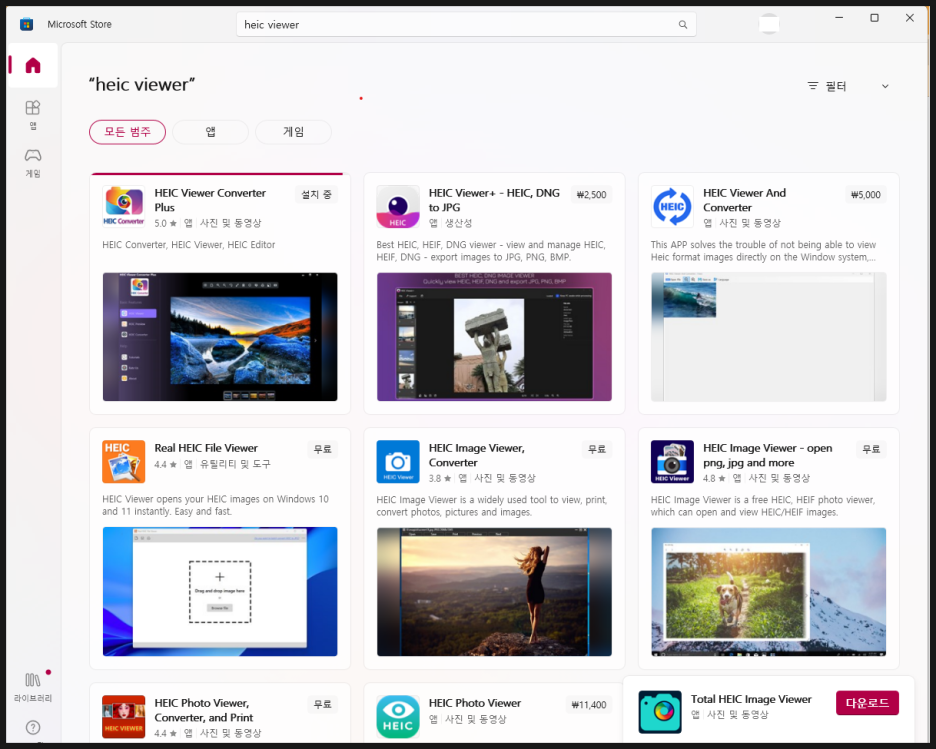Click the Microsoft Store logo icon
Screen dimensions: 936x749
pos(26,24)
